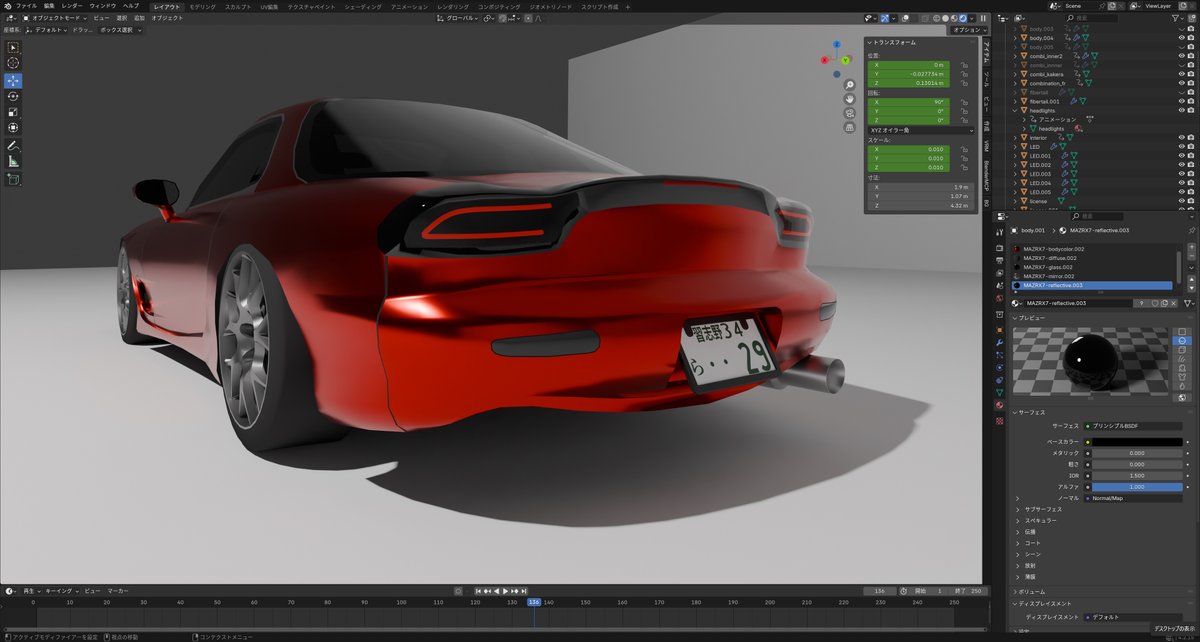This screenshot has height=642, width=1200.
Task: Select the Add Cube tool
Action: pyautogui.click(x=13, y=180)
